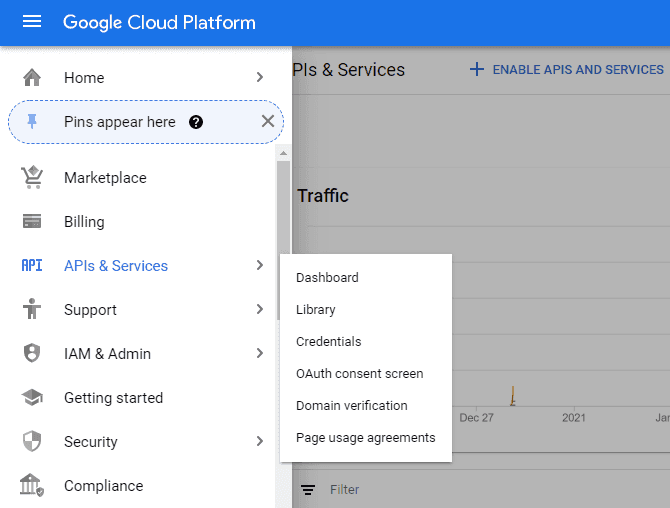Click the Marketplace cart icon
Viewport: 670px width, 508px height.
click(32, 177)
